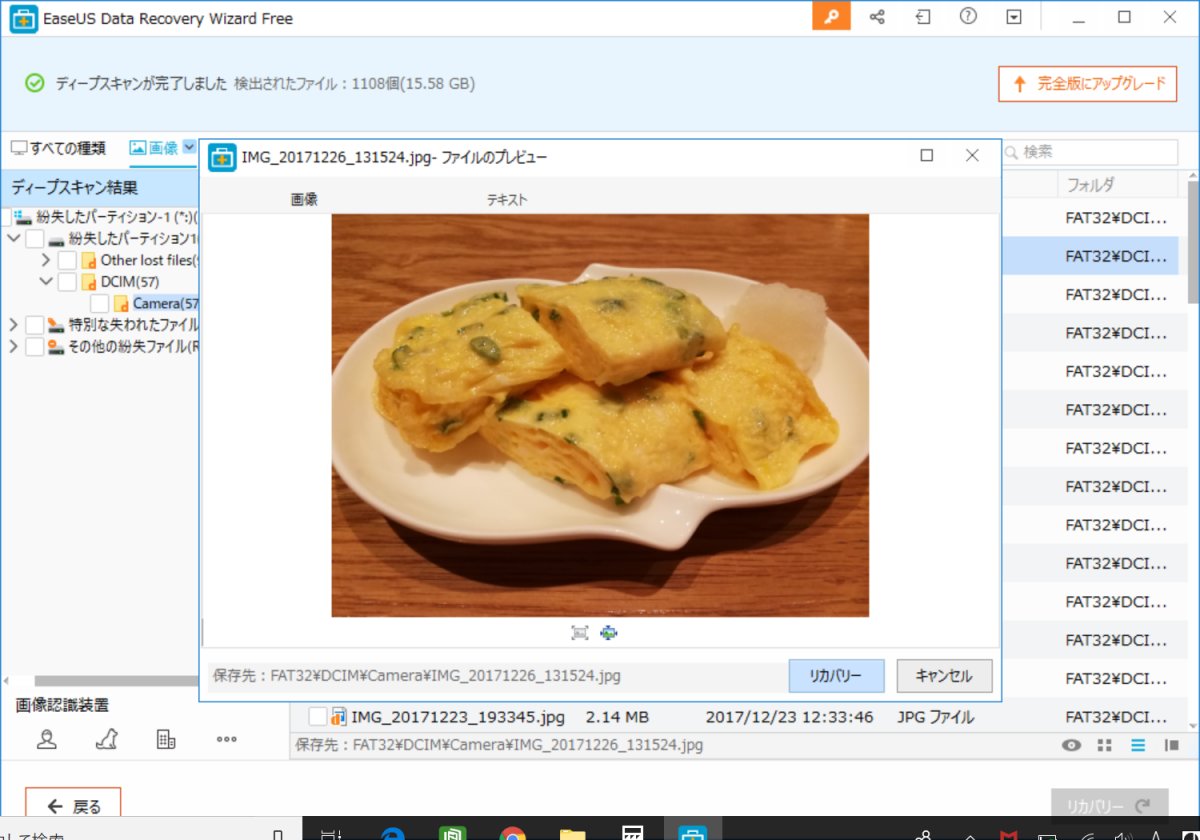Image resolution: width=1200 pixels, height=840 pixels.
Task: Click the orange key activation icon
Action: [830, 17]
